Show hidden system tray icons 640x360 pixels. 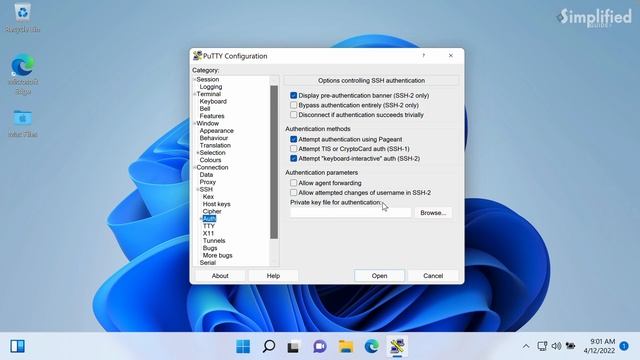tap(526, 347)
